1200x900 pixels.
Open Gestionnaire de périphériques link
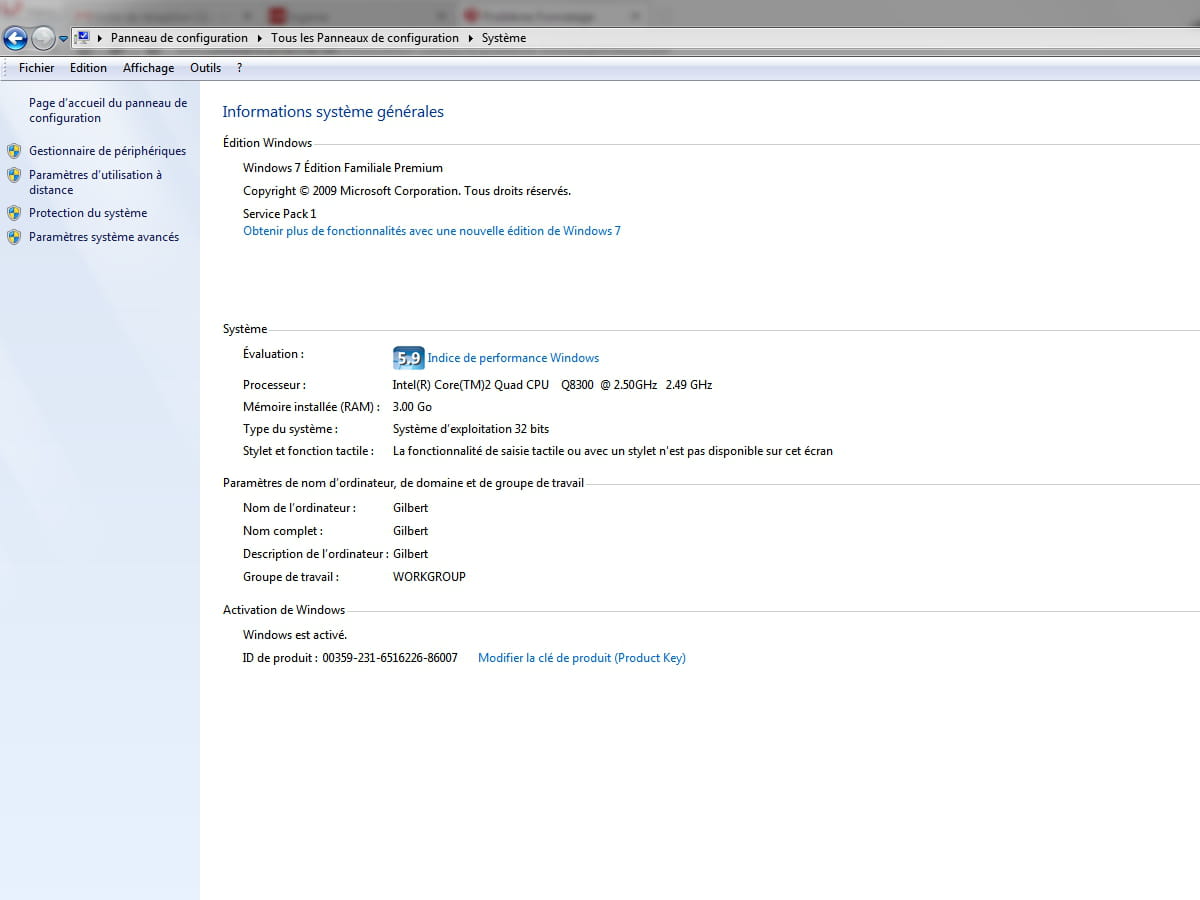(107, 151)
